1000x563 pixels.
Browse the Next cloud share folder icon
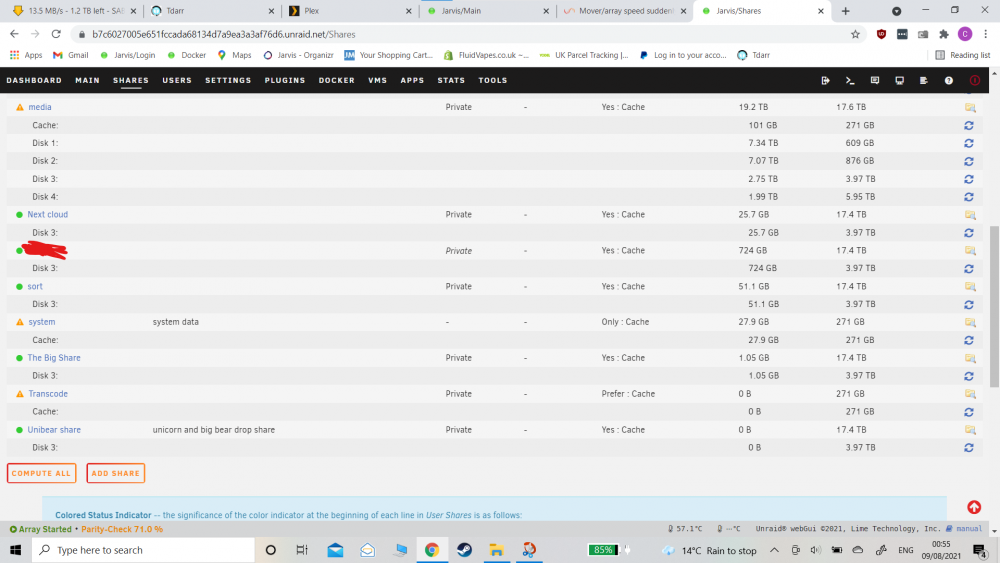click(970, 215)
